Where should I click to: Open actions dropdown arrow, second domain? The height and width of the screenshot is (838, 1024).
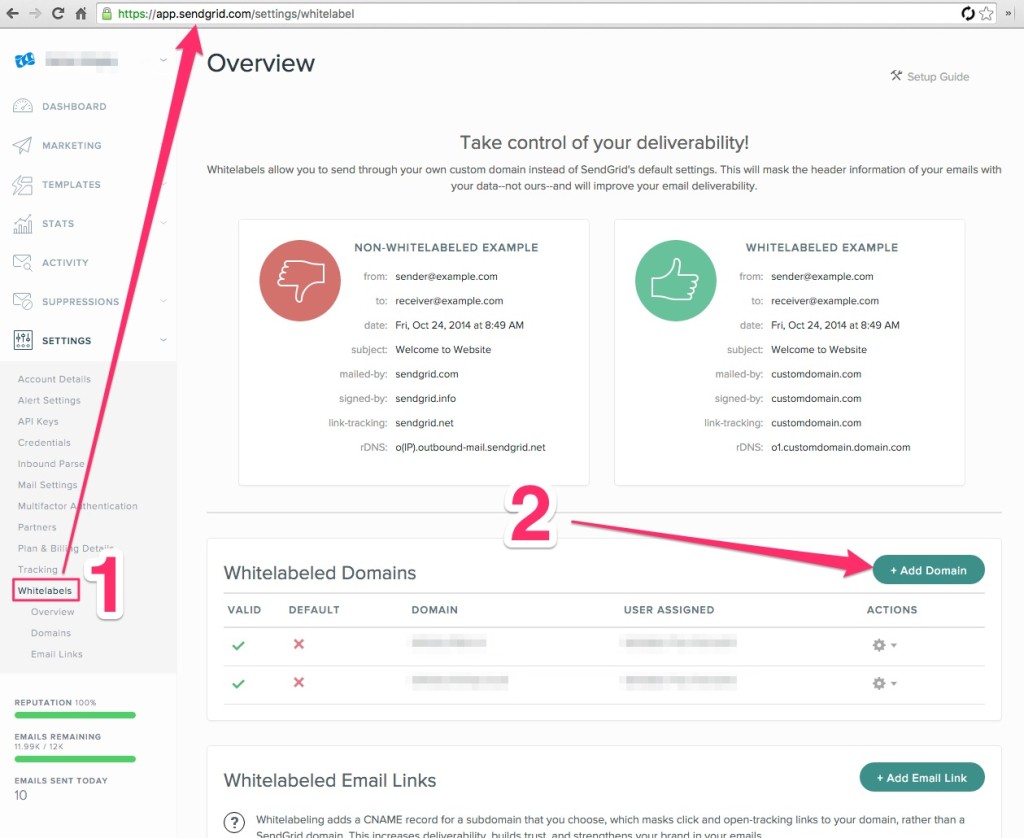[893, 684]
